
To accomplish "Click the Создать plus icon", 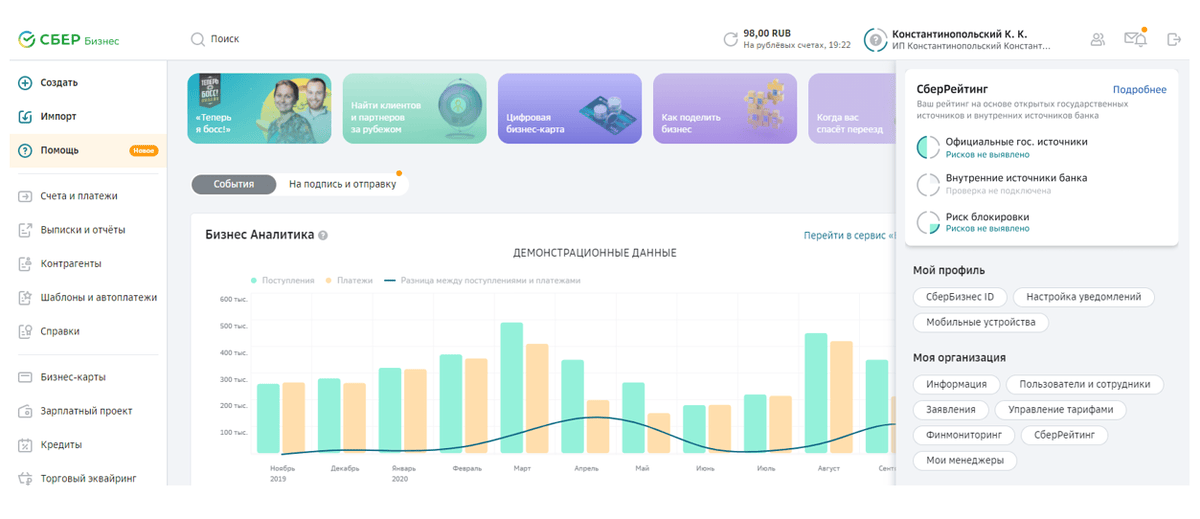I will pos(25,83).
